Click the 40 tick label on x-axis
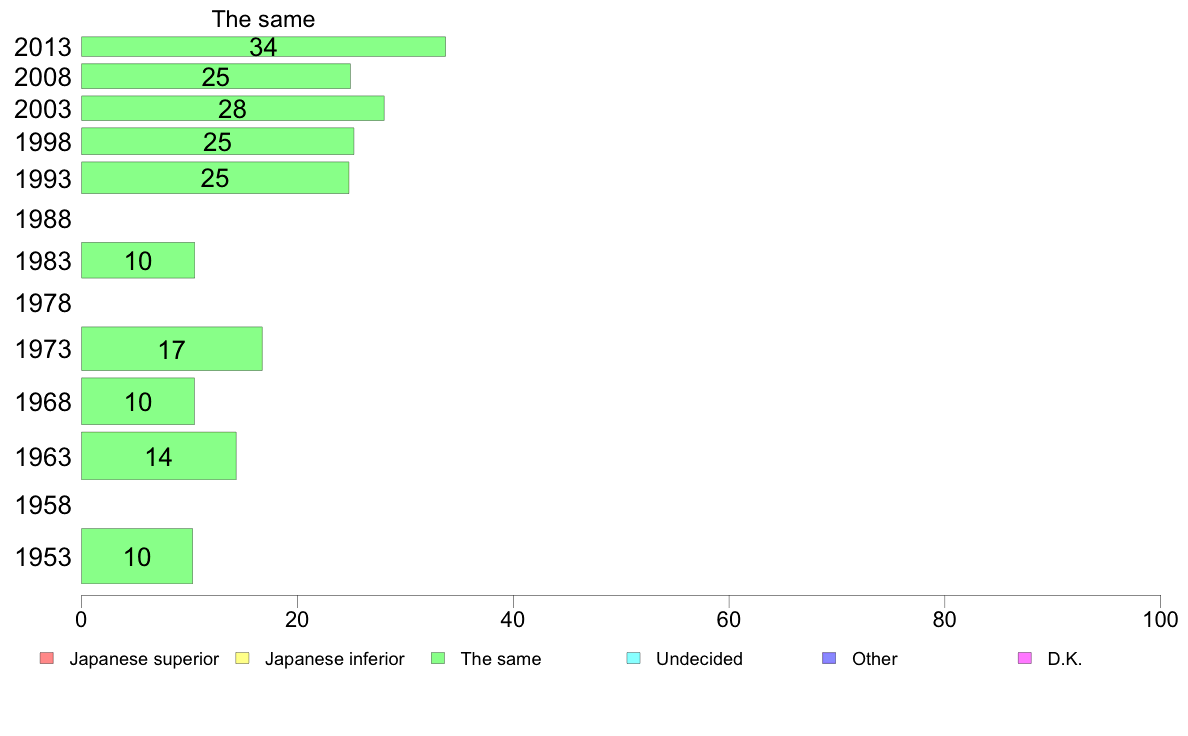The image size is (1188, 736). click(x=513, y=620)
